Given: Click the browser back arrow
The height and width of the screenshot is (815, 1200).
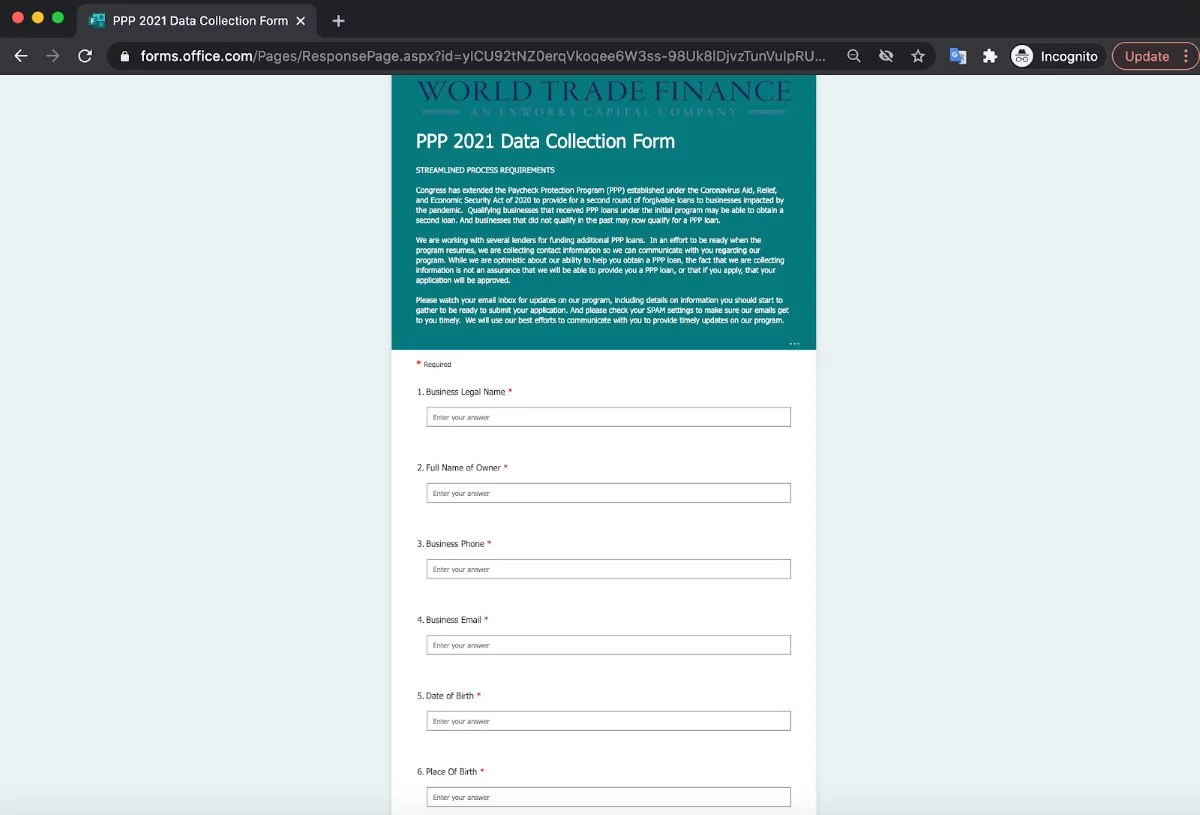Looking at the screenshot, I should pyautogui.click(x=21, y=56).
